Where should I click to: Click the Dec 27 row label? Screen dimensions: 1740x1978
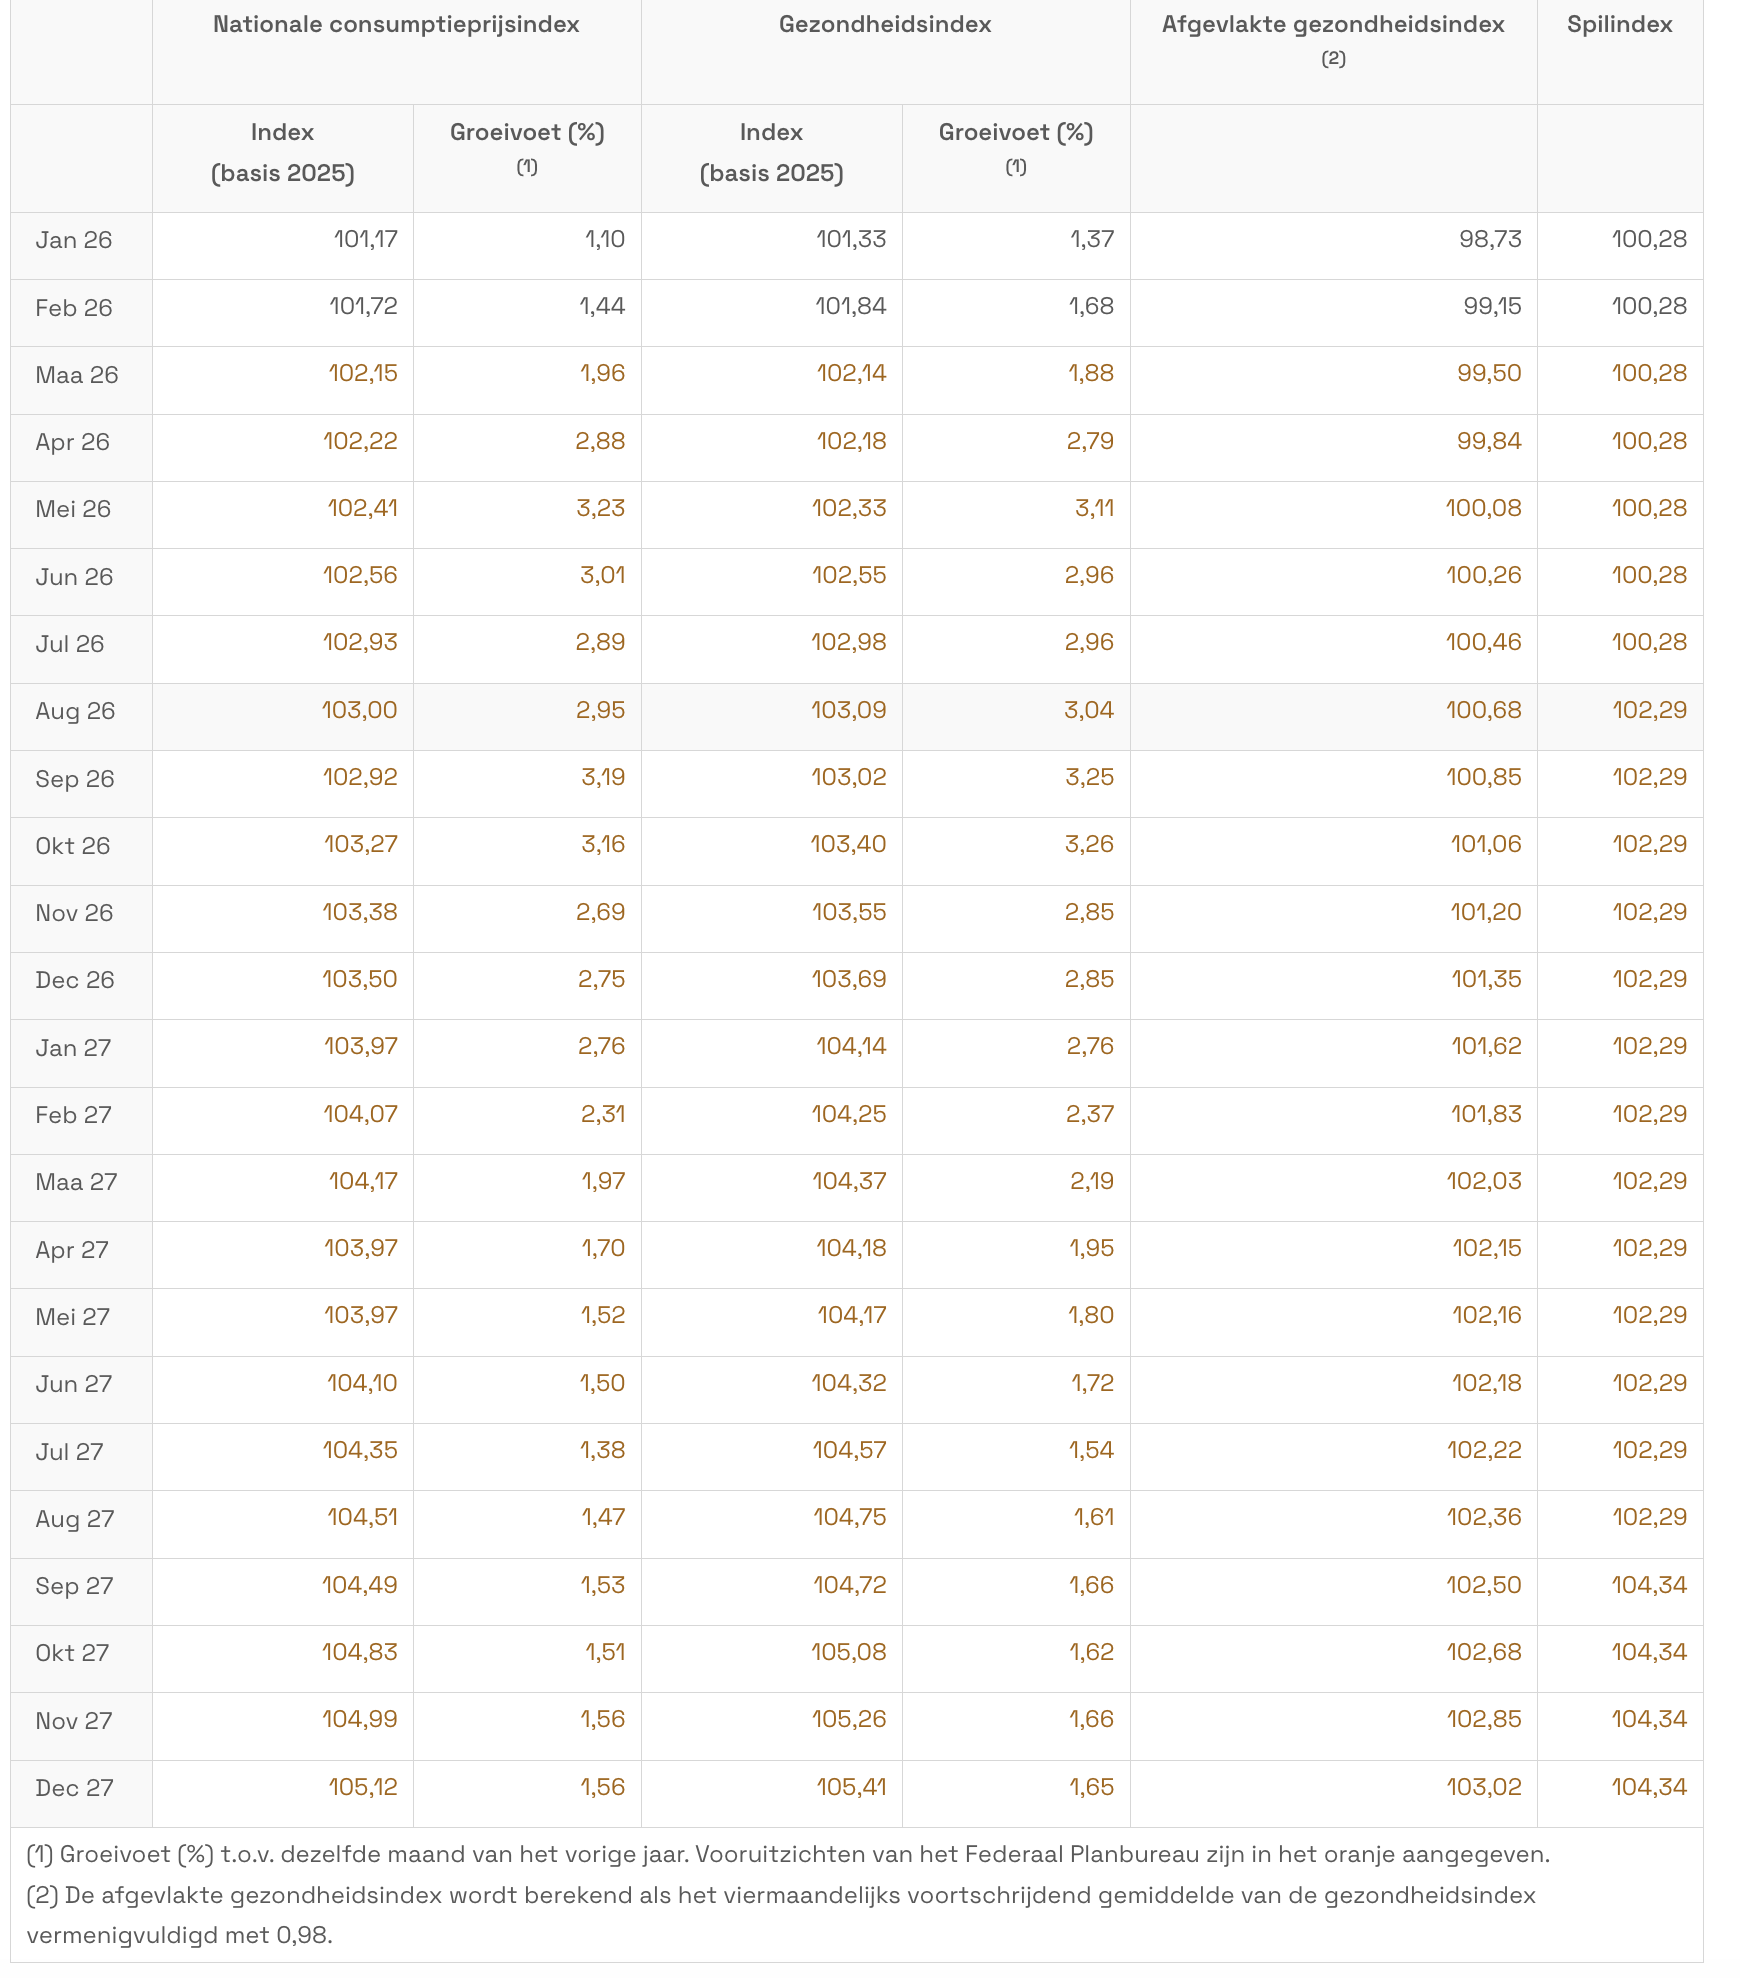(75, 1788)
